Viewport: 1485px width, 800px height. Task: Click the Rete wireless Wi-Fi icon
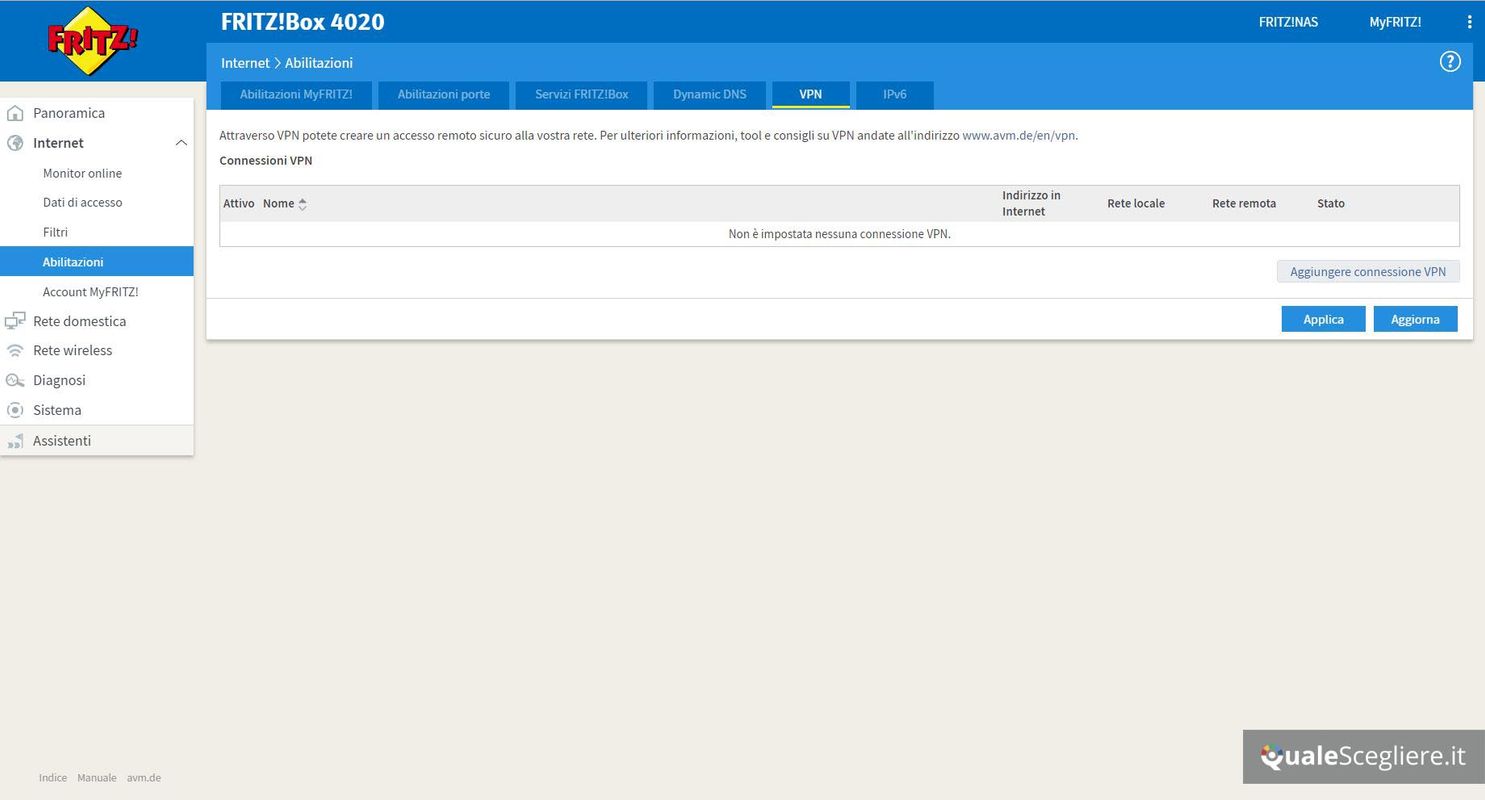click(15, 351)
